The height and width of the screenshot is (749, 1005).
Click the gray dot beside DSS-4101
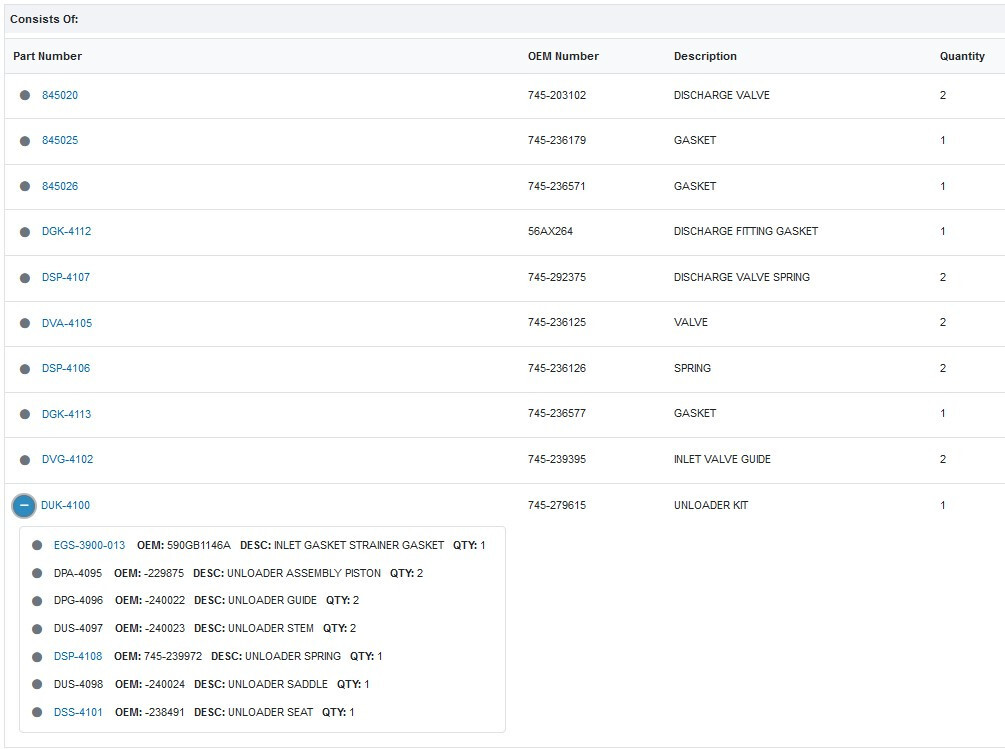37,712
